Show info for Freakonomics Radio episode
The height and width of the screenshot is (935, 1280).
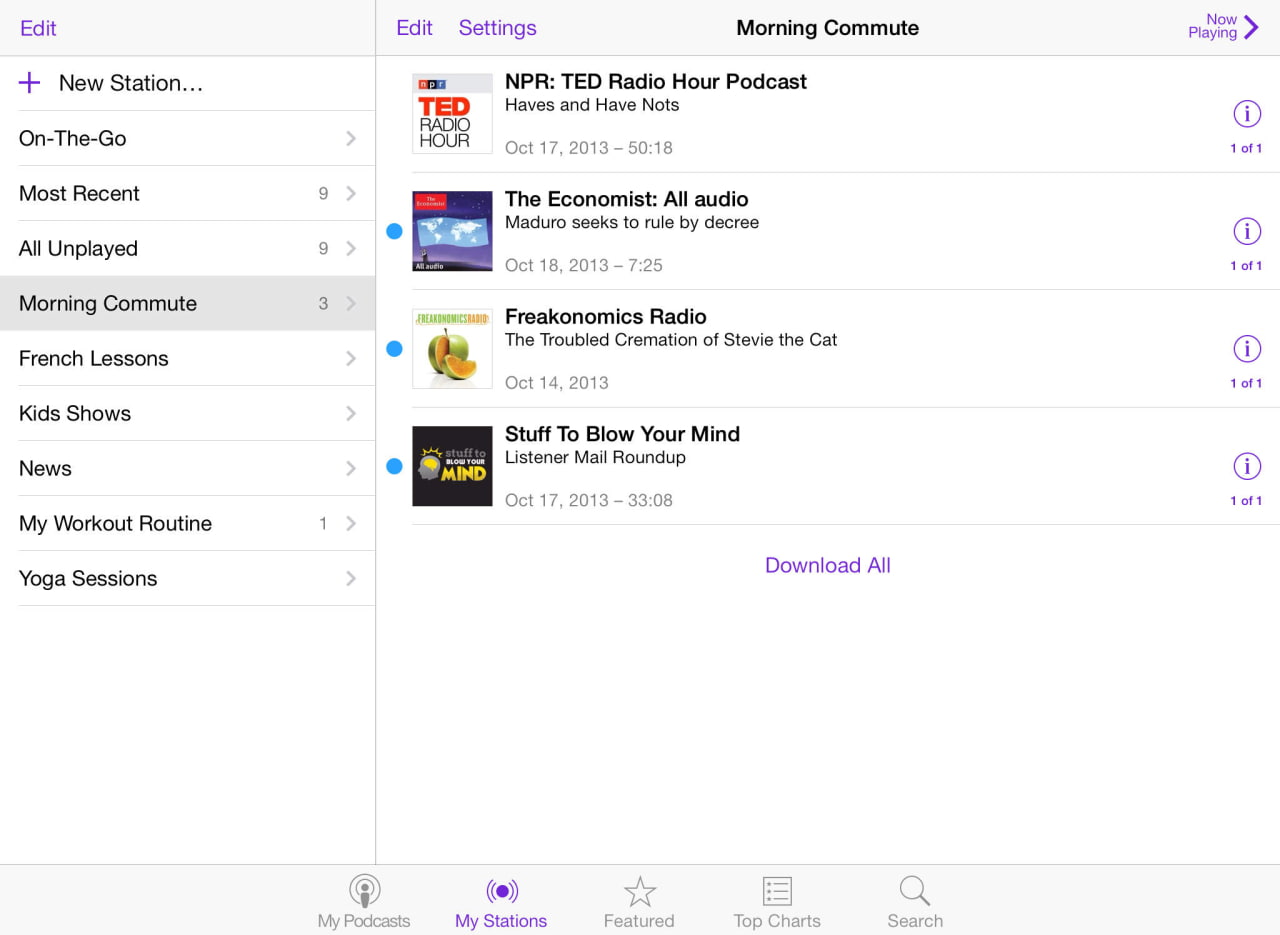(1246, 348)
